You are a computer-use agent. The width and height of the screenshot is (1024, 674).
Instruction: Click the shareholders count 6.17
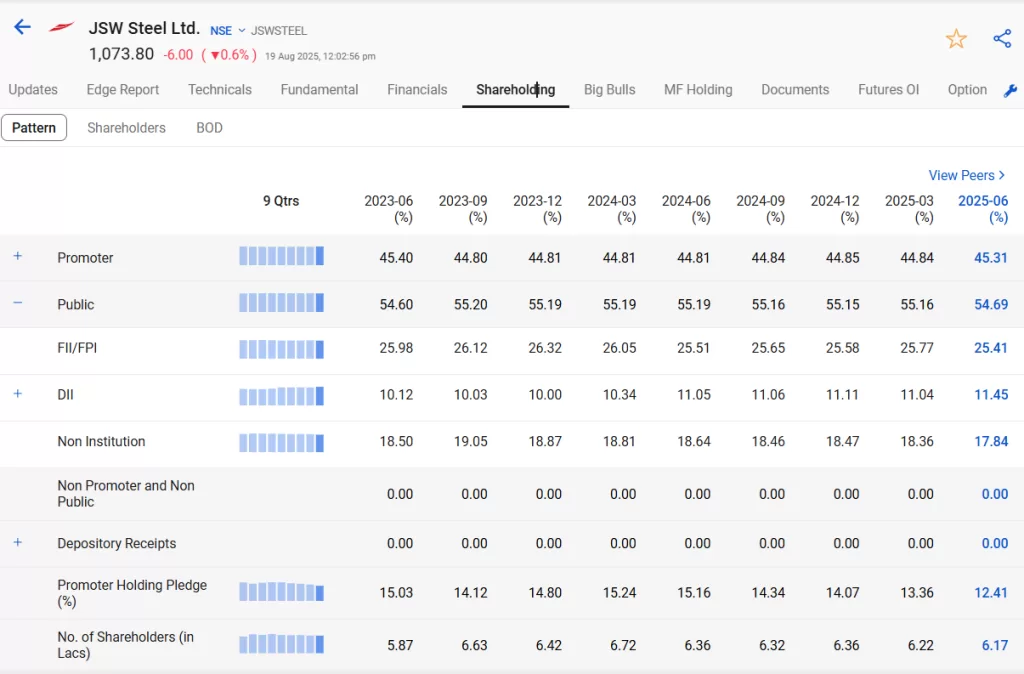point(995,645)
